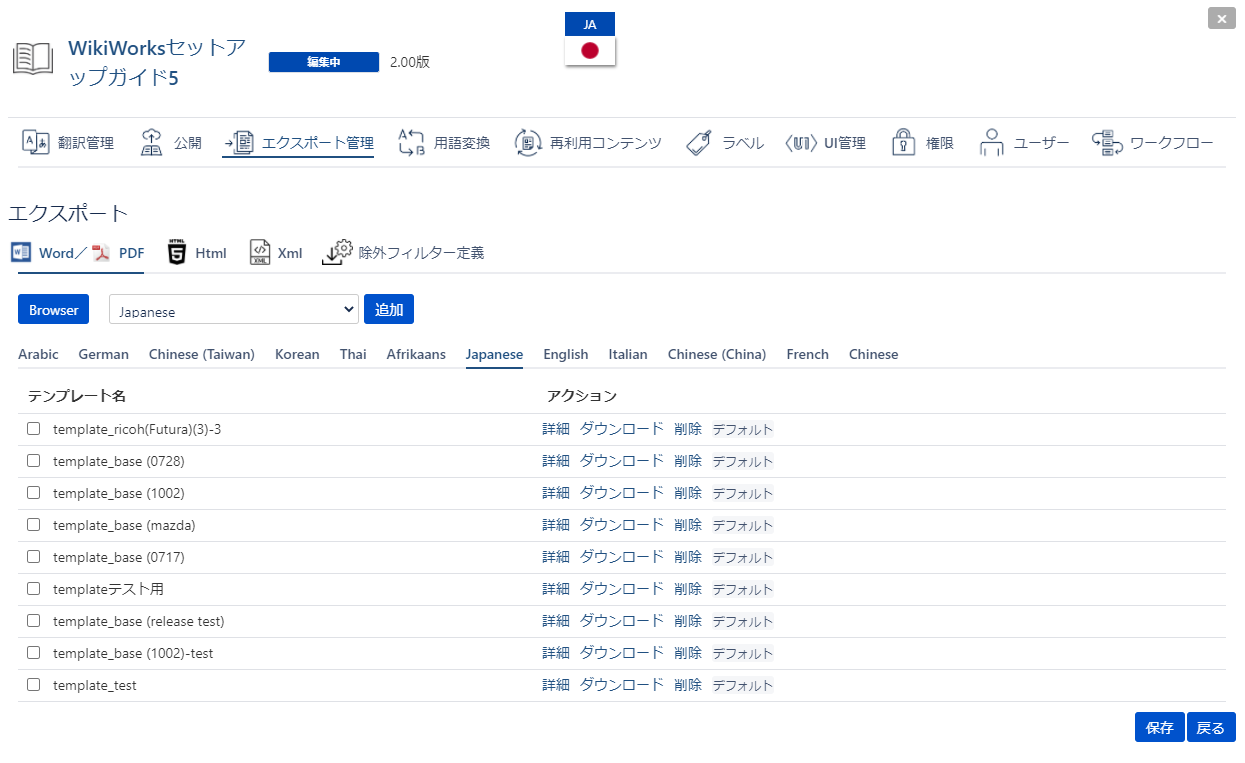1245x763 pixels.
Task: Click the blue Browser button
Action: click(x=54, y=310)
